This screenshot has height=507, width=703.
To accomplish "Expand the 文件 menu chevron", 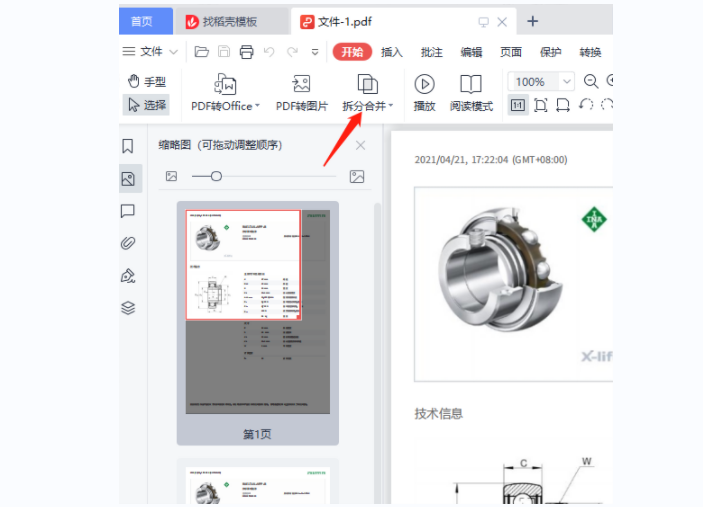I will click(x=173, y=52).
